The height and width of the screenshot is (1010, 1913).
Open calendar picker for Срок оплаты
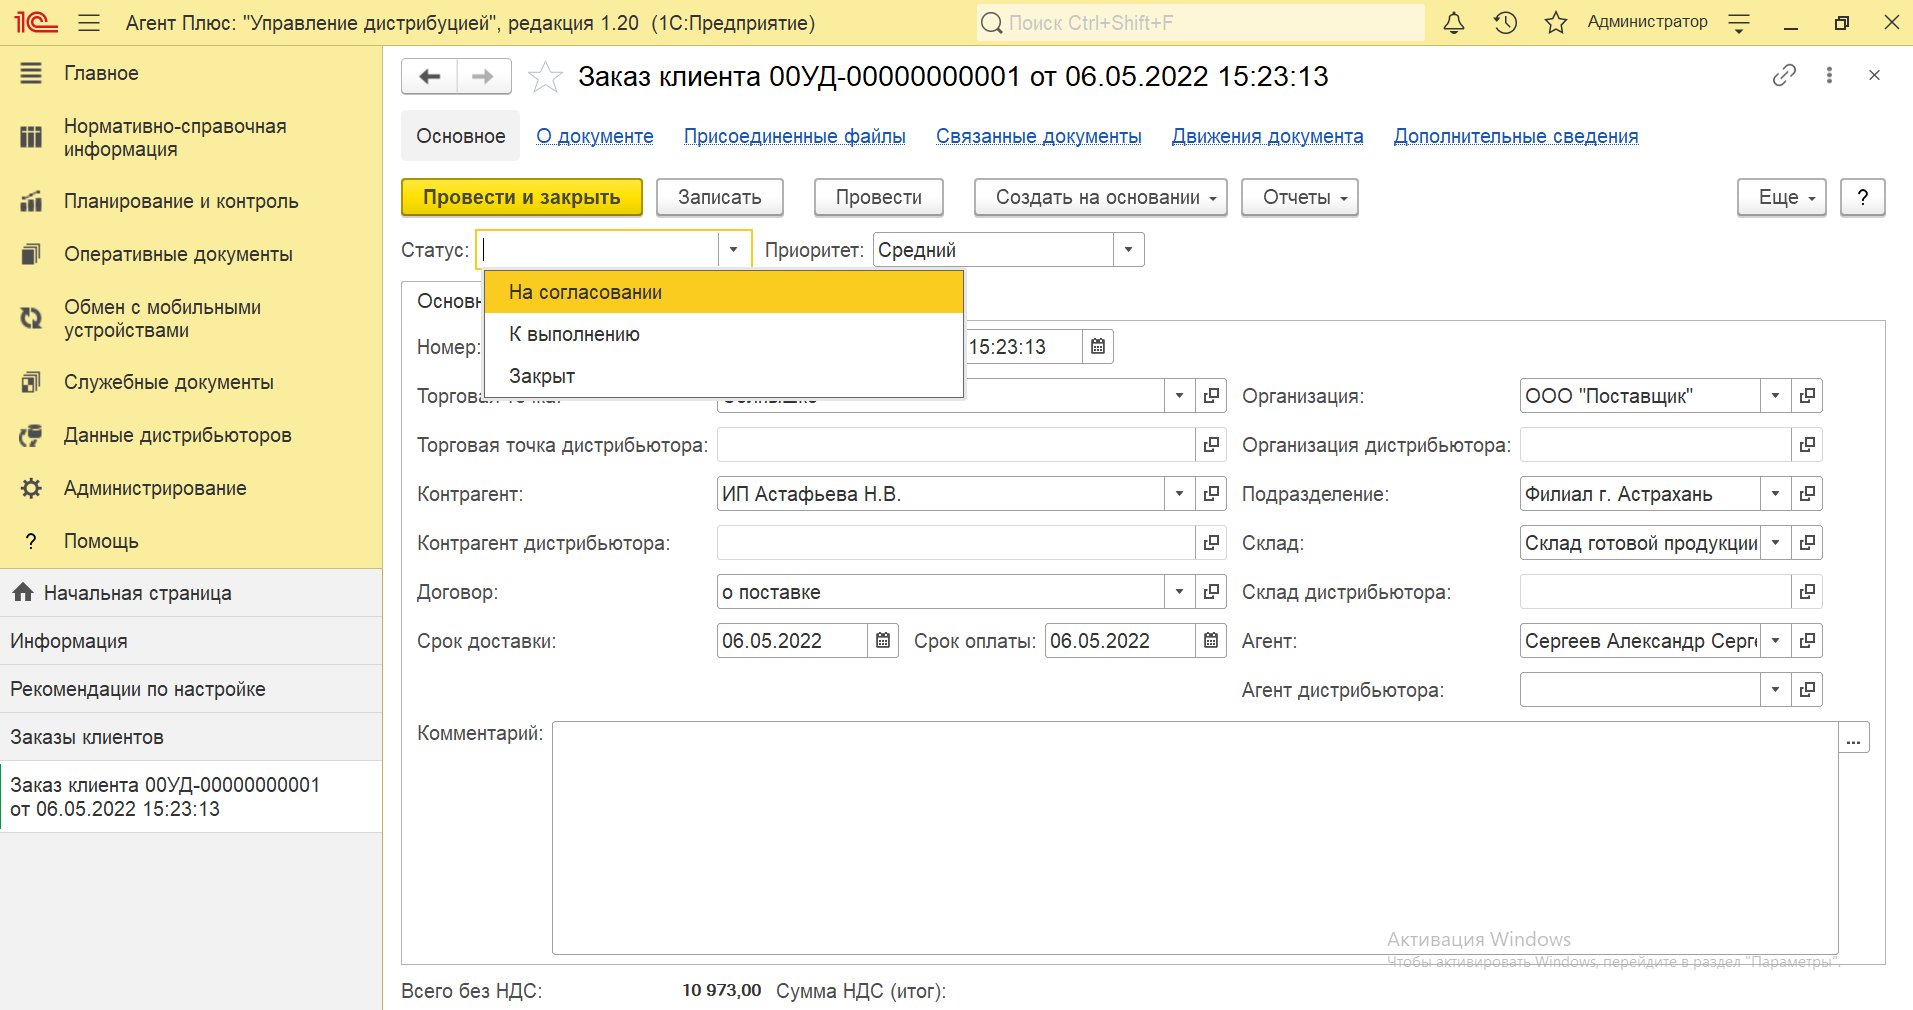click(1210, 641)
